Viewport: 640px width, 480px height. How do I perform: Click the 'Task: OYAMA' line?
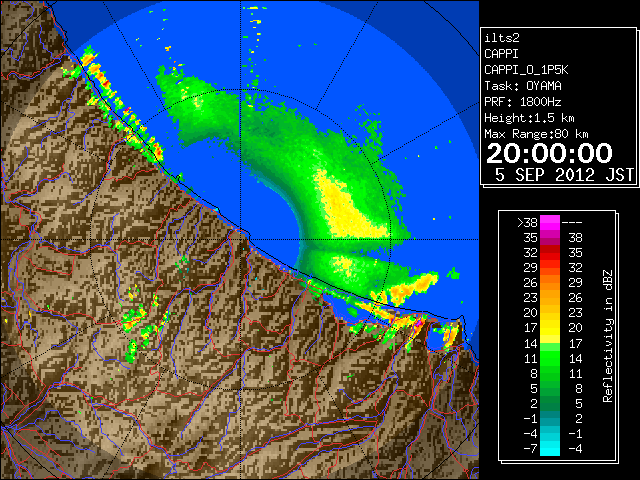tap(523, 86)
